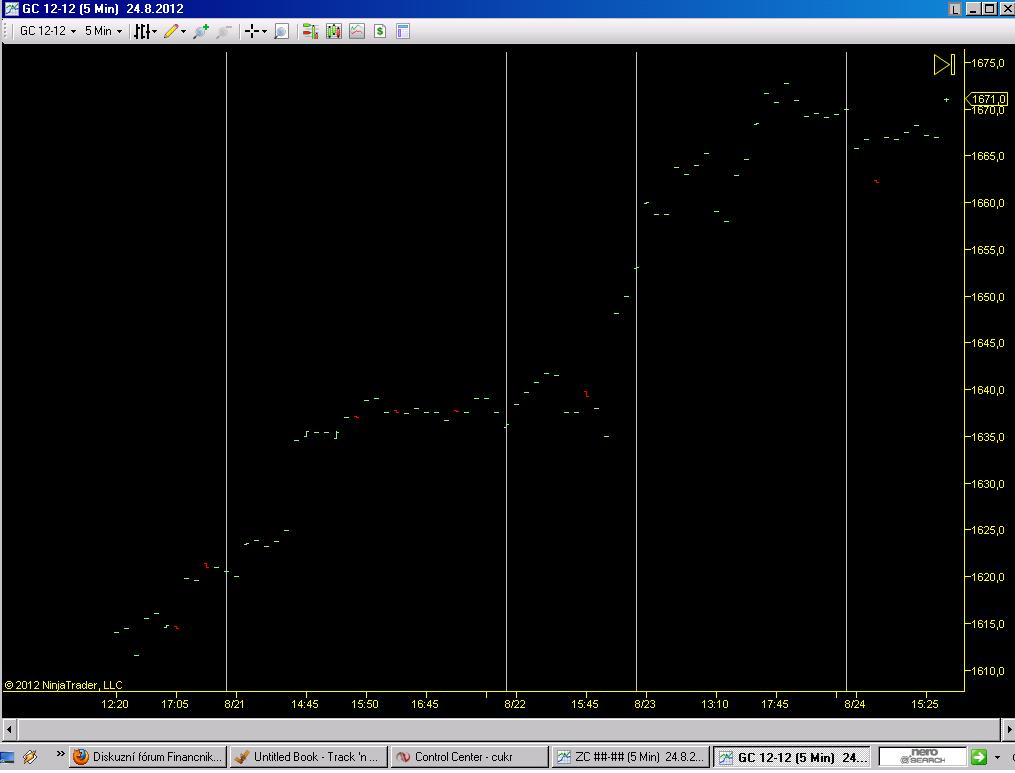The image size is (1015, 773).
Task: Open the 5 Min interval dropdown
Action: 103,31
